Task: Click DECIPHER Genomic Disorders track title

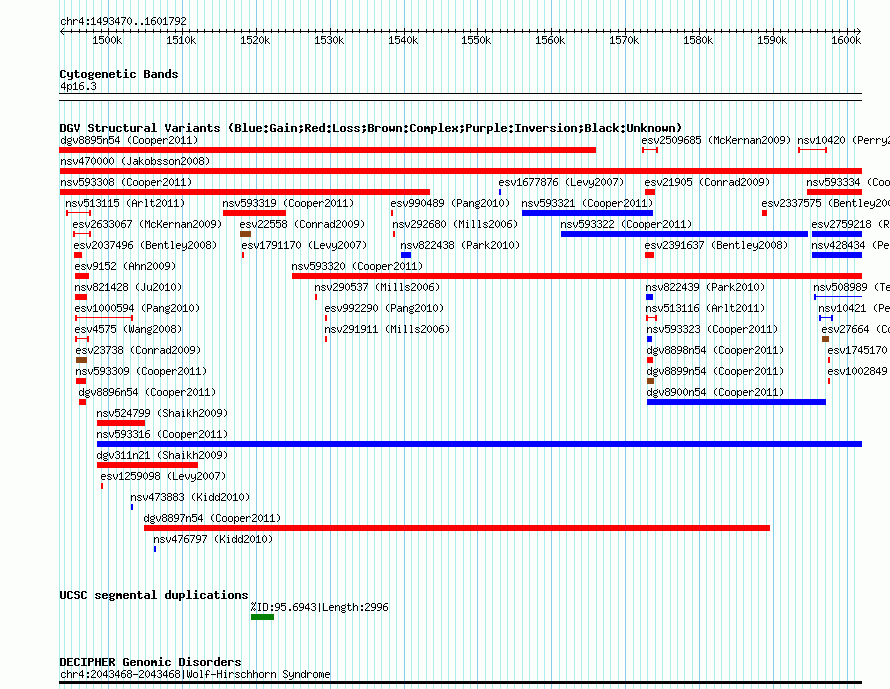Action: point(150,662)
